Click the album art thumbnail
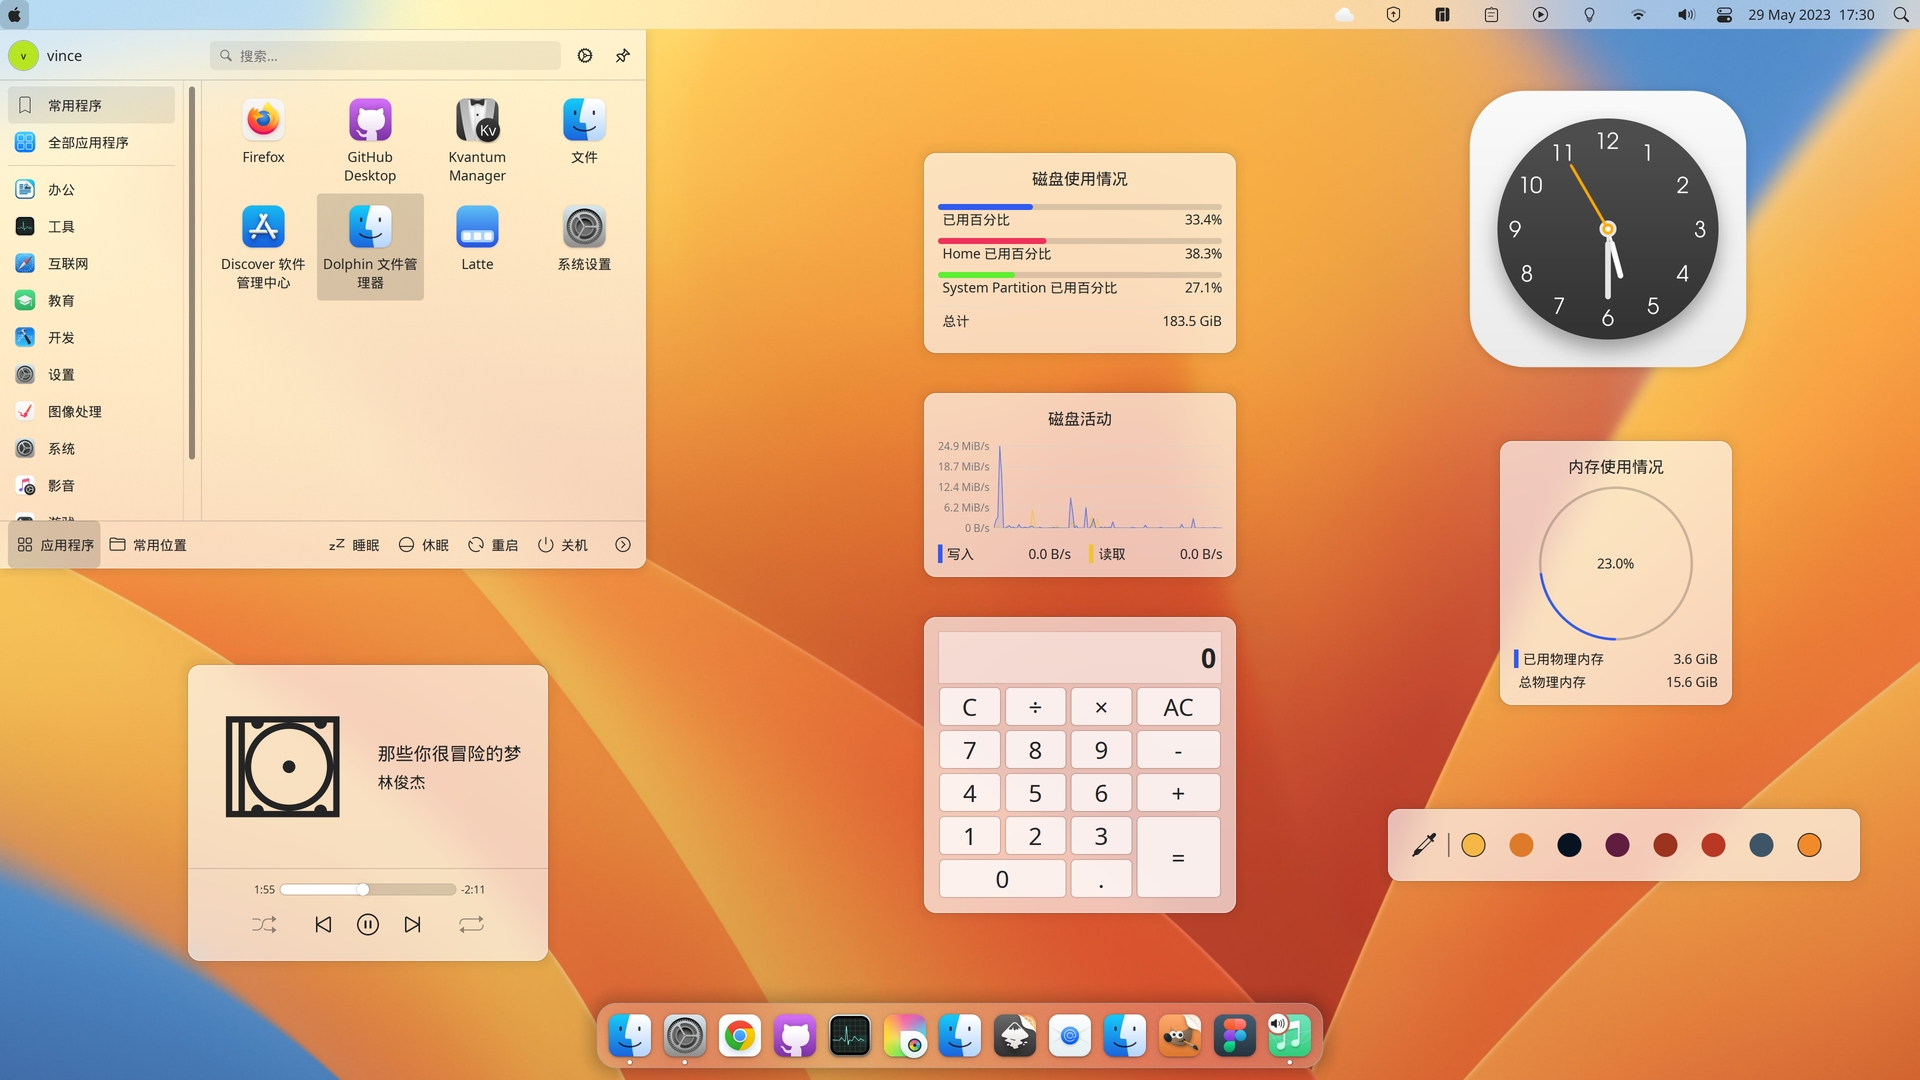 [x=283, y=766]
